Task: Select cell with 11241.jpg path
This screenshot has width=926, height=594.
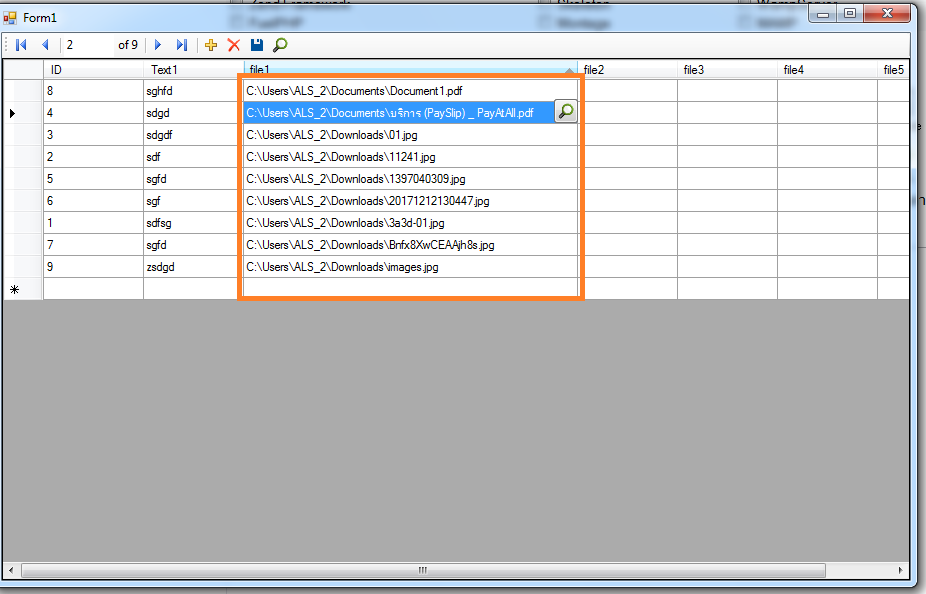Action: (410, 156)
